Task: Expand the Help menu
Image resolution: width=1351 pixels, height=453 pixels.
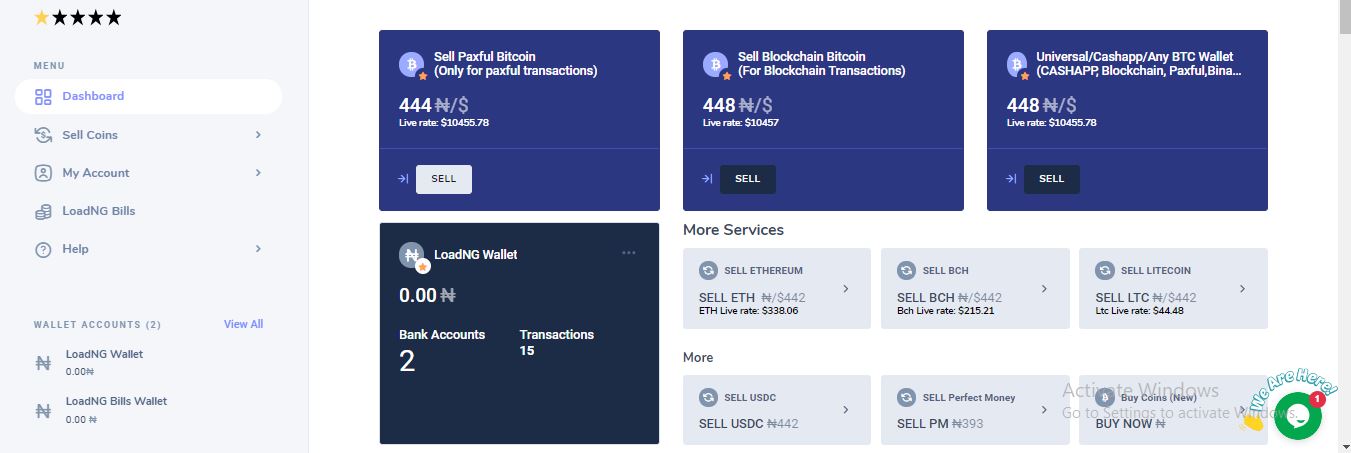Action: click(147, 249)
